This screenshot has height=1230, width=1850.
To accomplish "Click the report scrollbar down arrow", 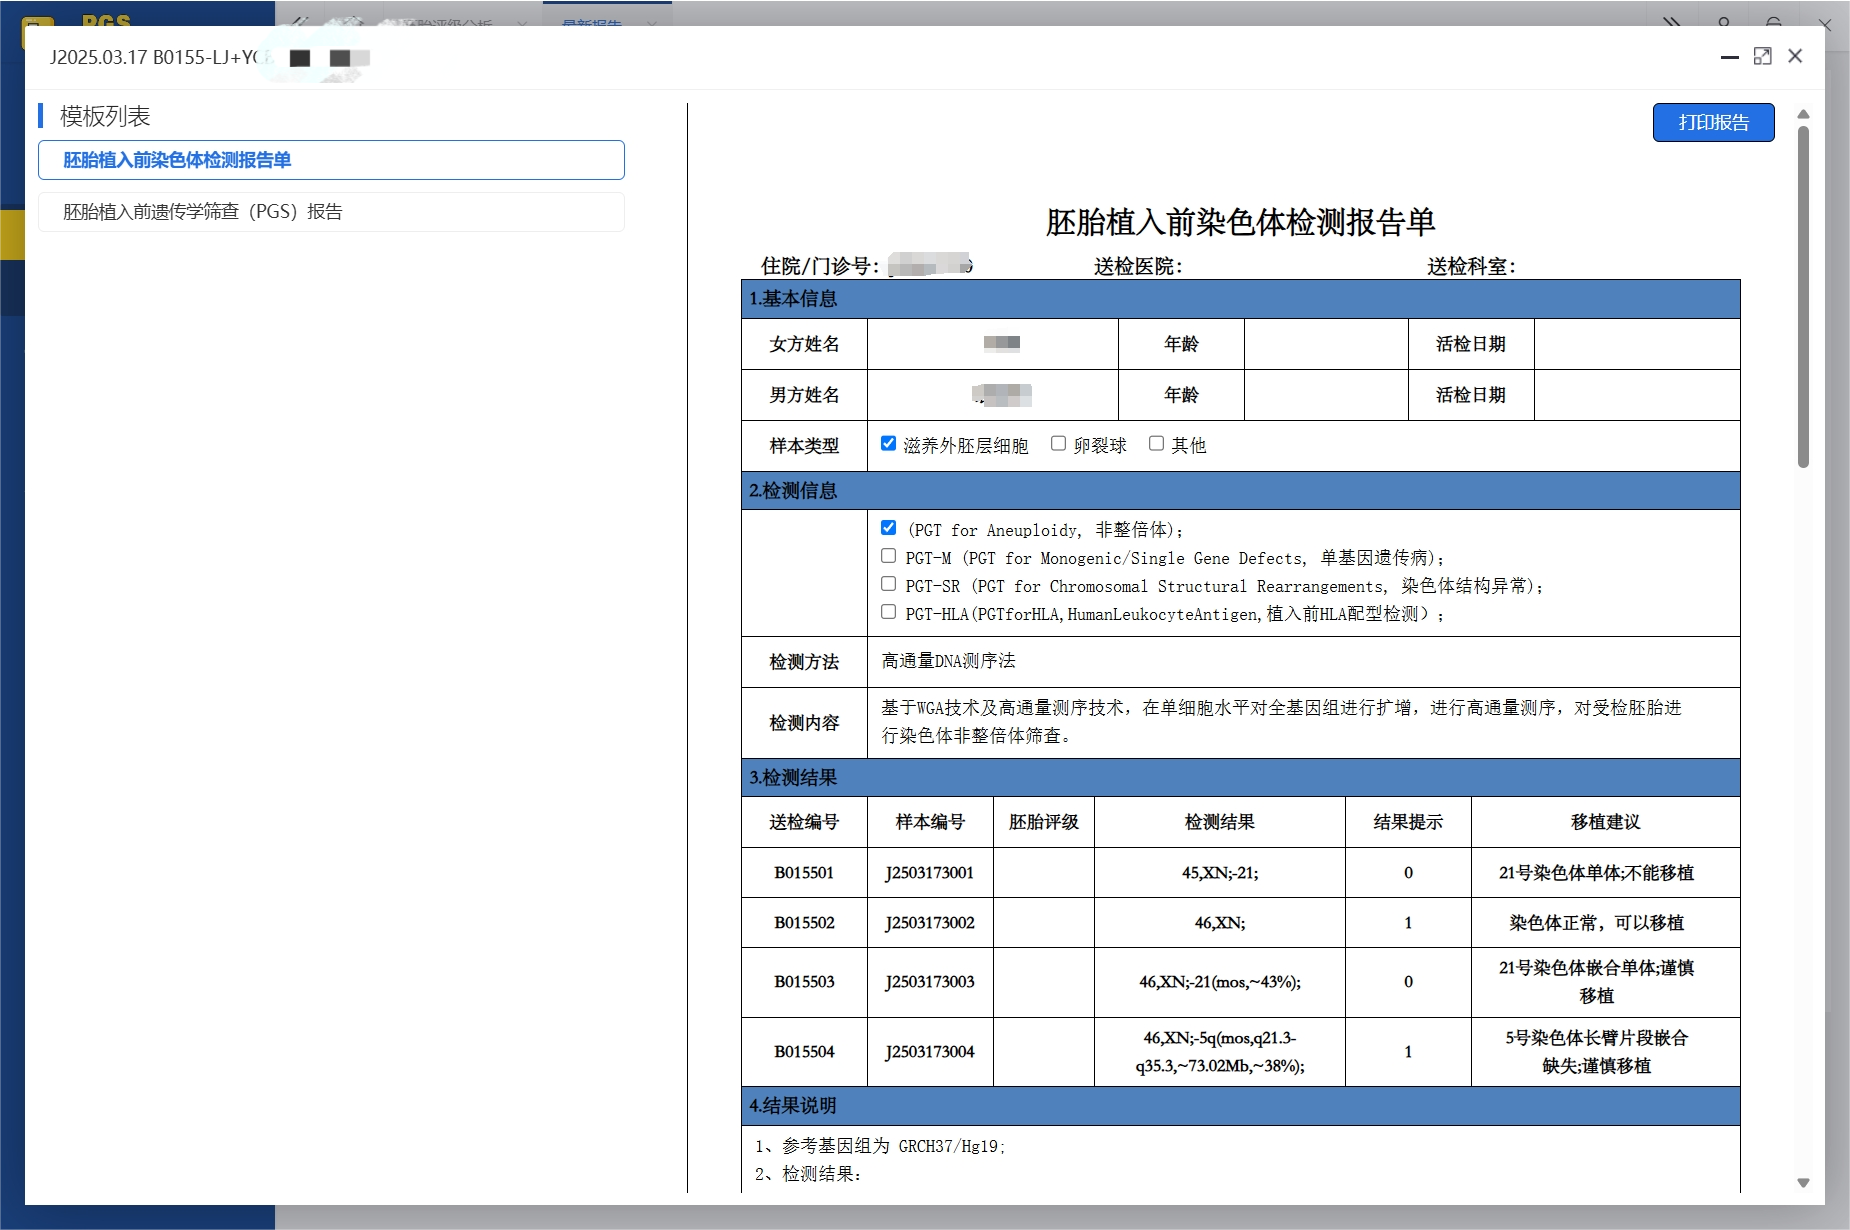I will pos(1803,1182).
